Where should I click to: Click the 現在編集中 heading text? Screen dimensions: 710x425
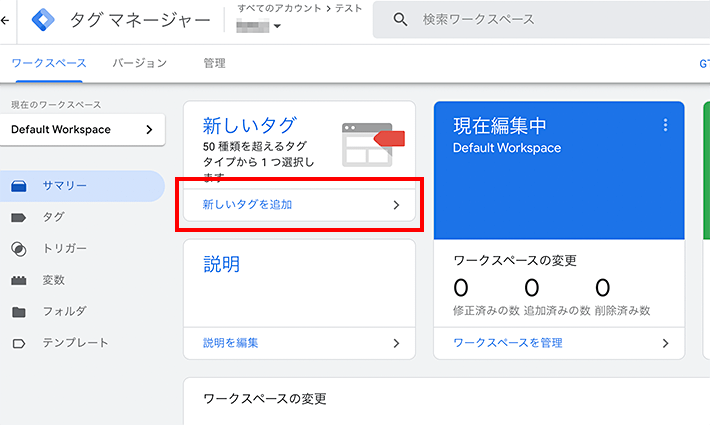[500, 126]
